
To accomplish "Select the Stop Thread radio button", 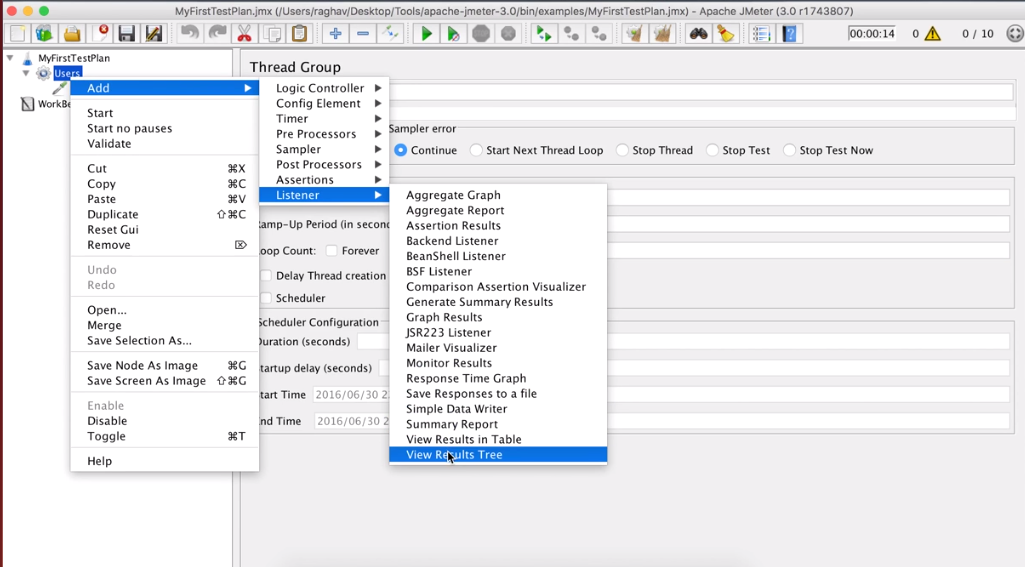I will point(622,150).
